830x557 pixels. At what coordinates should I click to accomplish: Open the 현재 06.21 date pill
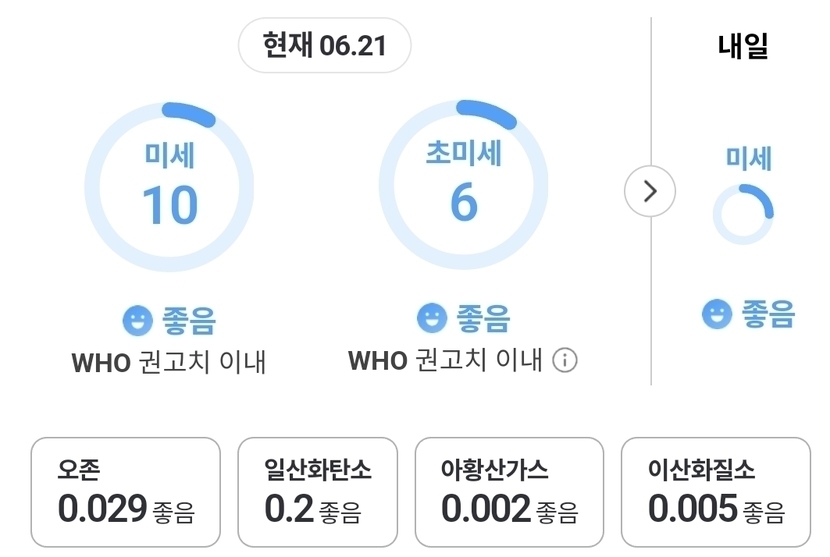pos(324,45)
